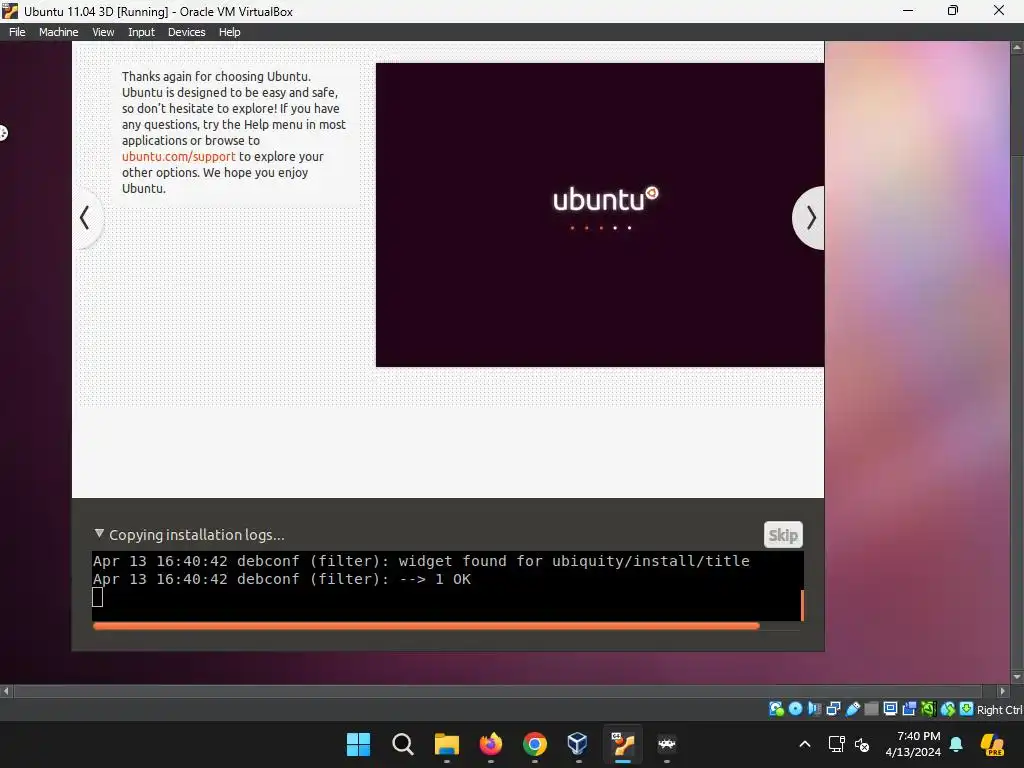Launch Firefox from the taskbar
This screenshot has width=1024, height=768.
pyautogui.click(x=490, y=744)
